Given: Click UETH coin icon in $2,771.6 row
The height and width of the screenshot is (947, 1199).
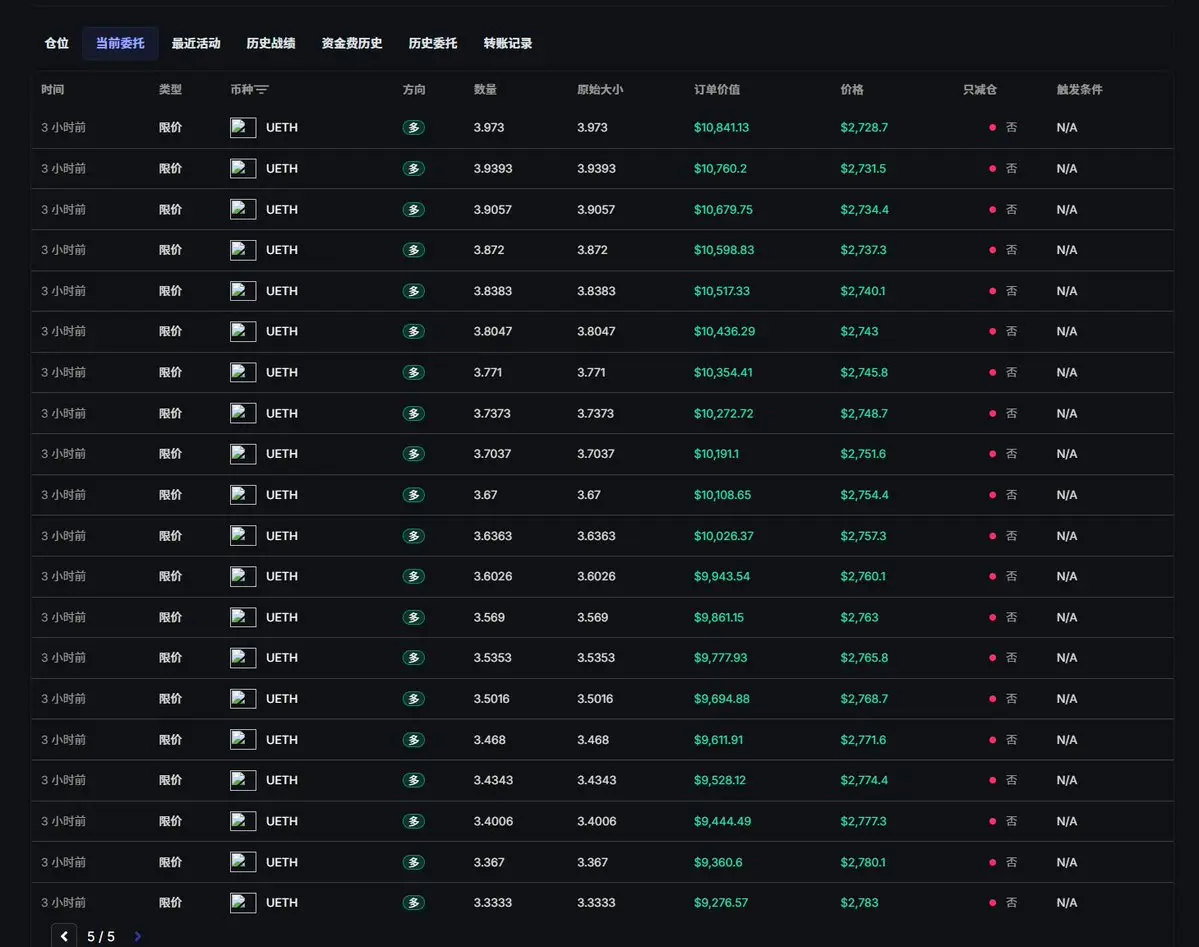Looking at the screenshot, I should pos(243,740).
